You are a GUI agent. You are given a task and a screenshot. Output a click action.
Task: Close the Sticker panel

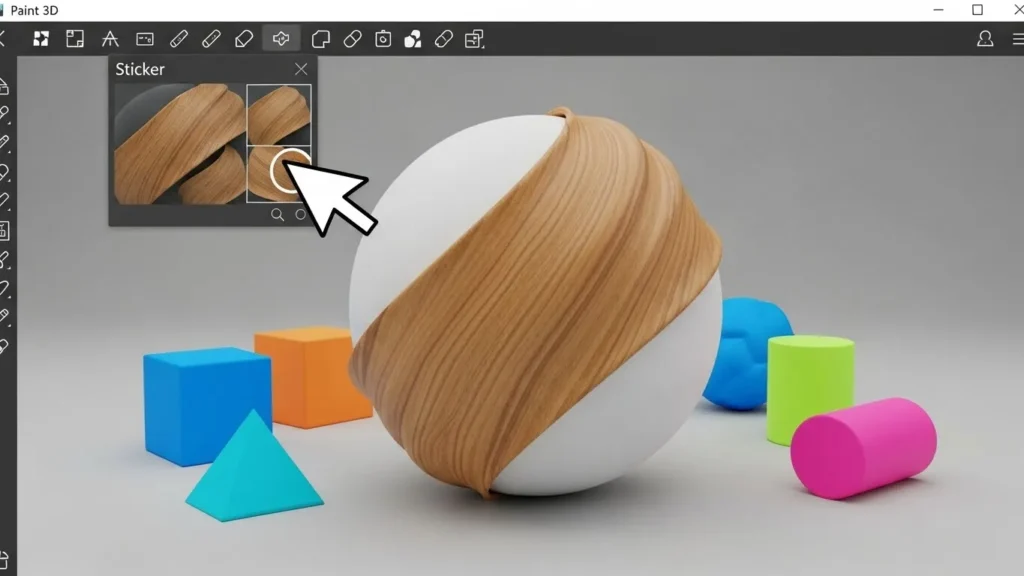(302, 69)
